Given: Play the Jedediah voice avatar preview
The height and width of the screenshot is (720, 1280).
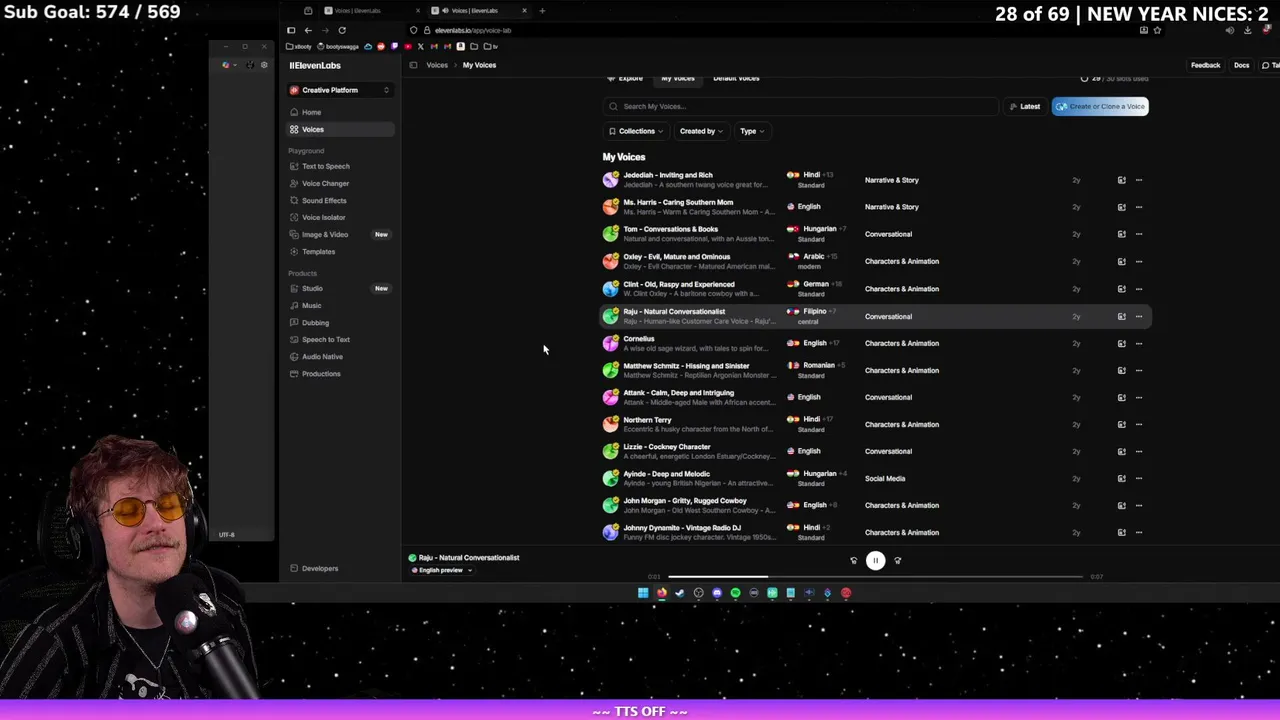Looking at the screenshot, I should 610,180.
